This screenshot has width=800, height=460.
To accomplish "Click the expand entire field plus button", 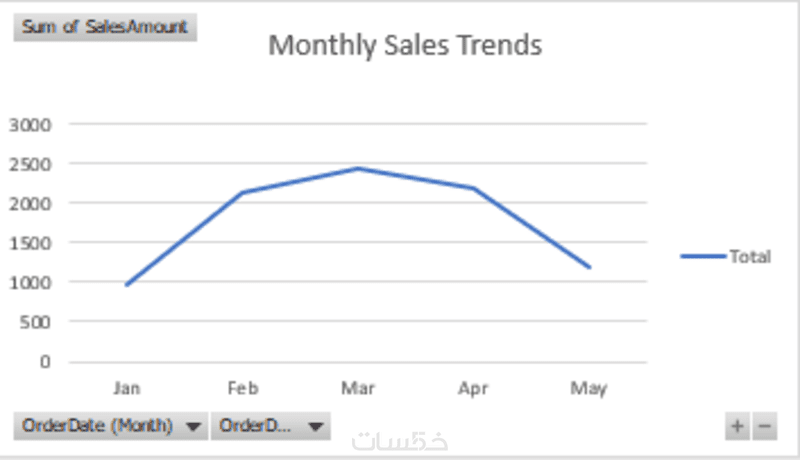I will (x=737, y=426).
